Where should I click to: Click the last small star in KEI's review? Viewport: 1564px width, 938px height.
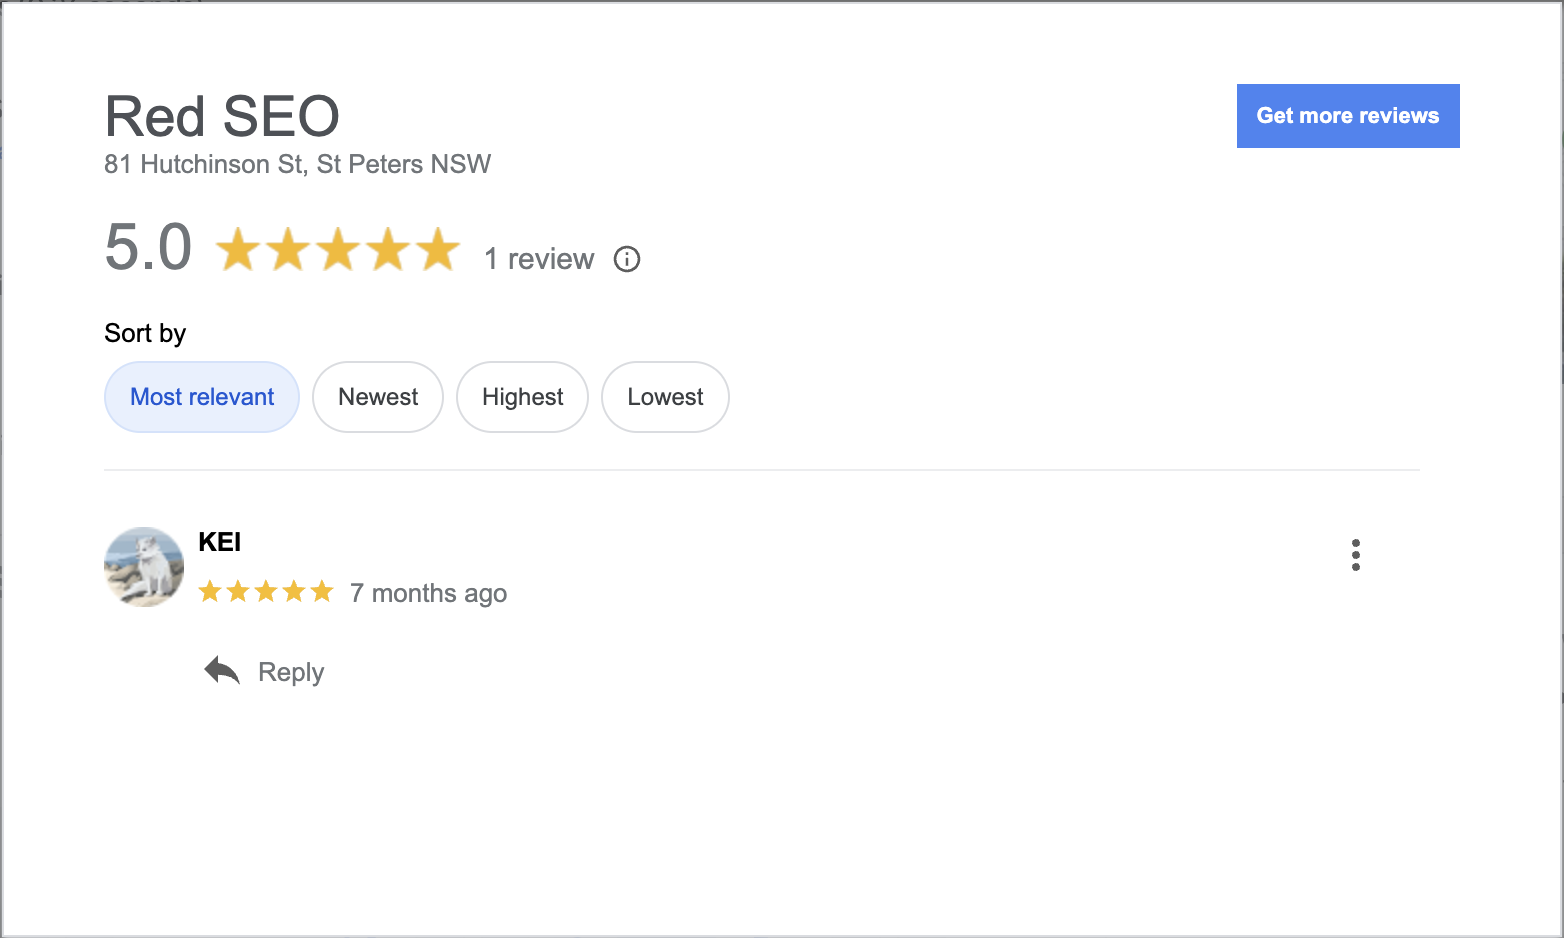322,592
